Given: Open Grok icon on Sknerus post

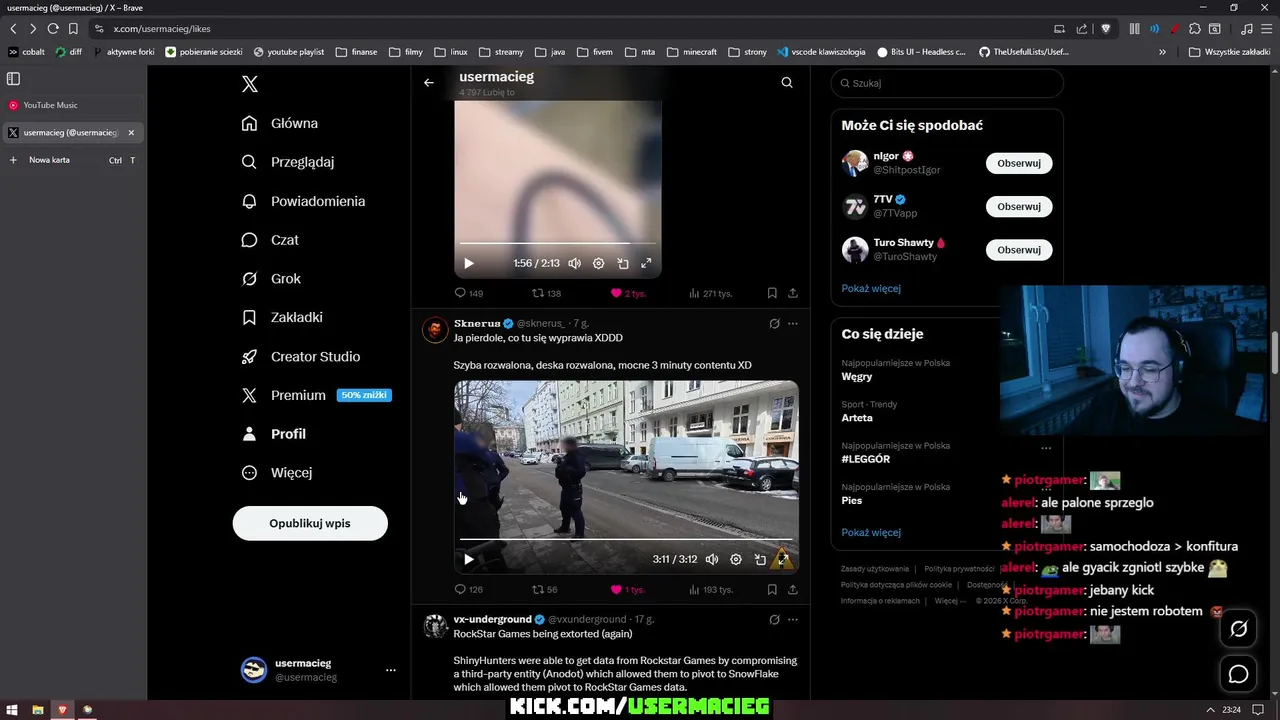Looking at the screenshot, I should click(774, 324).
